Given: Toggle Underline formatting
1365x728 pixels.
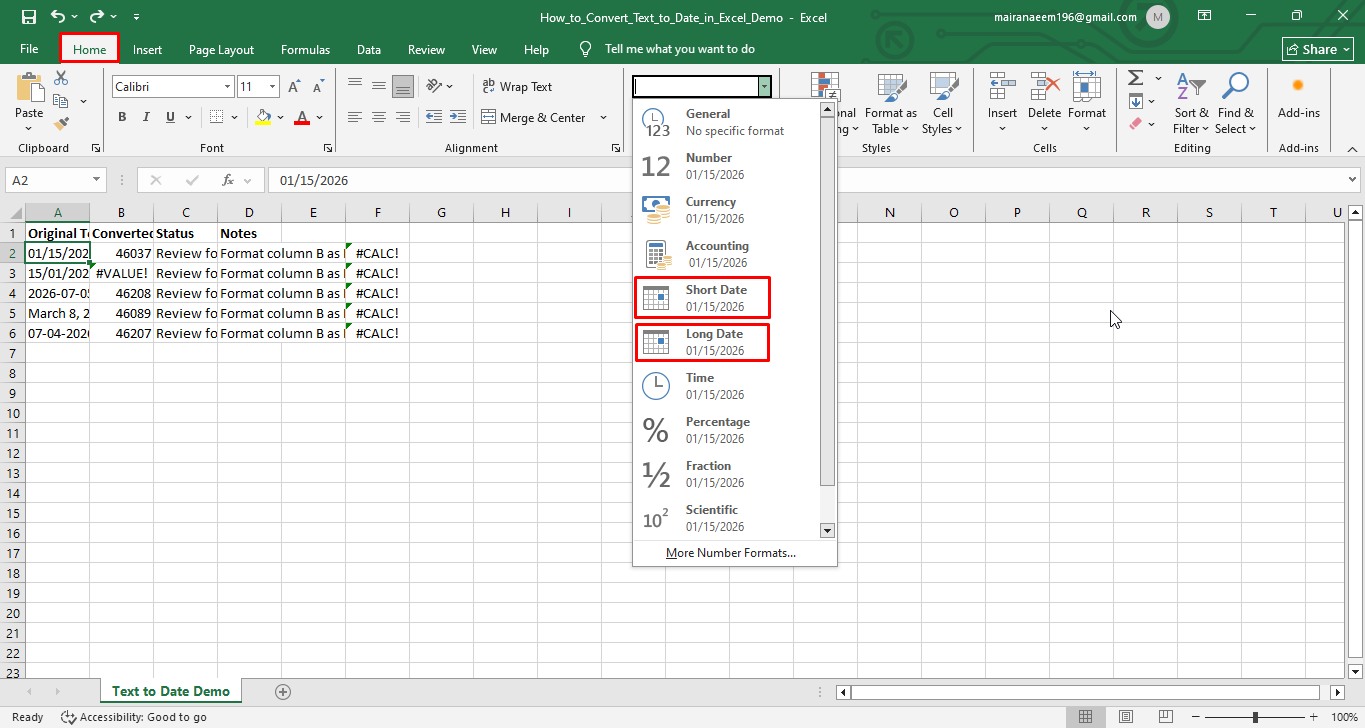Looking at the screenshot, I should 171,117.
